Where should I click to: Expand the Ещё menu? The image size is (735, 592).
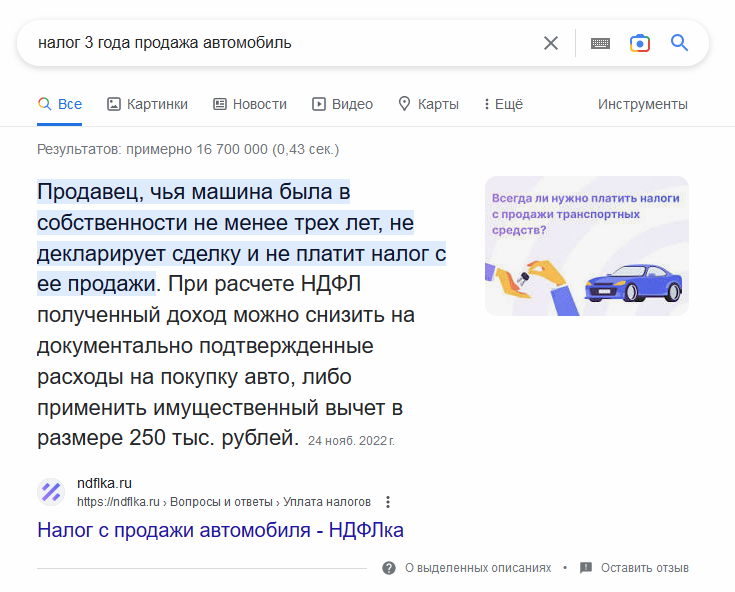pyautogui.click(x=504, y=104)
